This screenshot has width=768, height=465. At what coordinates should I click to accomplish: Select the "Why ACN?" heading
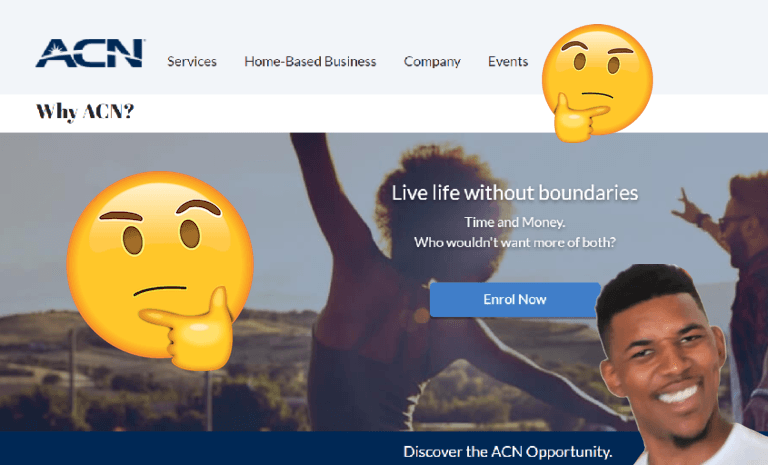pyautogui.click(x=85, y=112)
